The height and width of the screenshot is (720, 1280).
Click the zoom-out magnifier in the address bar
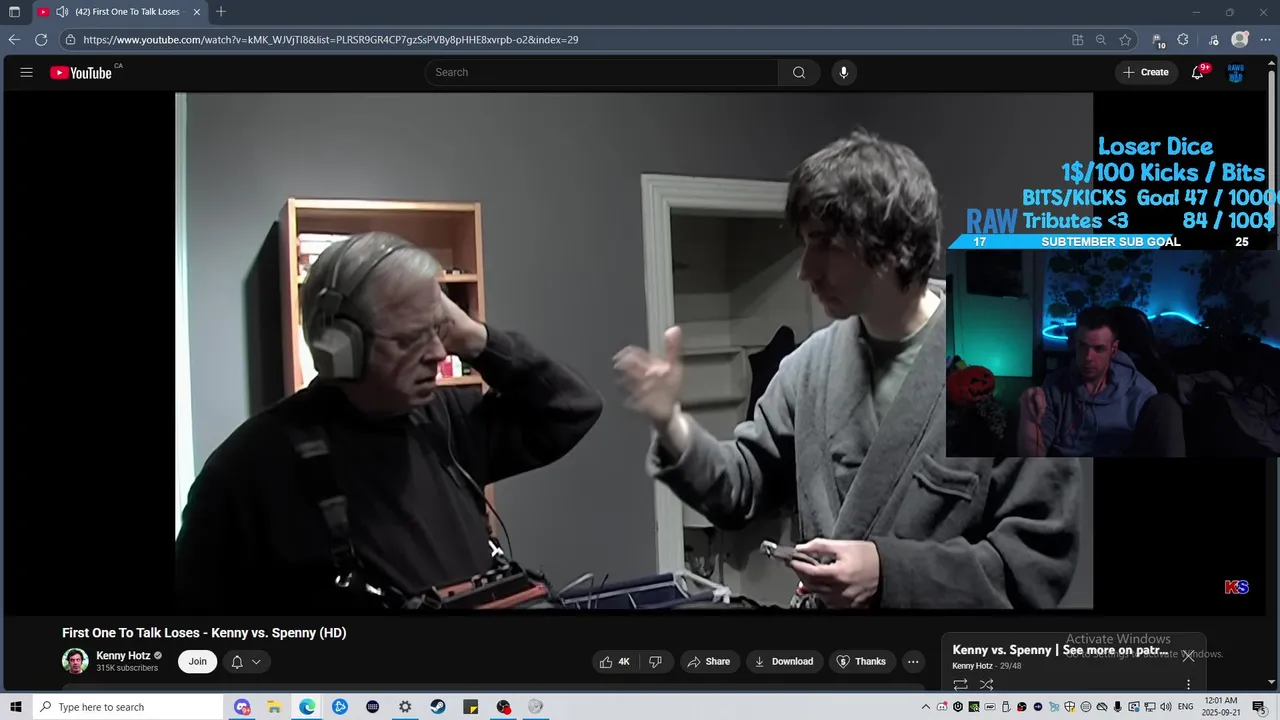click(1101, 40)
